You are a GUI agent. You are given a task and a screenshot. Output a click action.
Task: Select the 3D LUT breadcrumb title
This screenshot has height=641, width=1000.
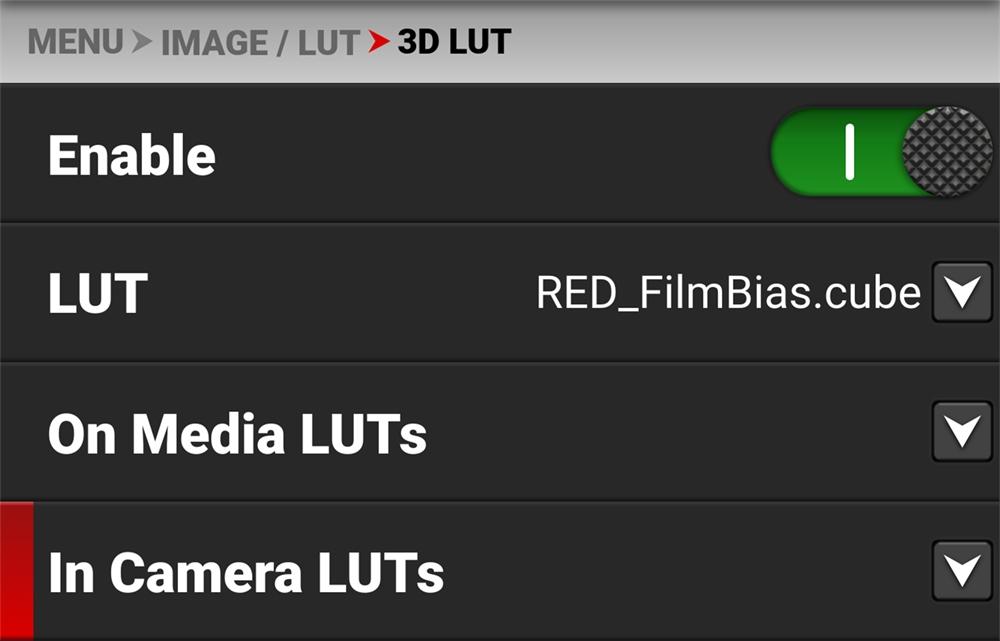point(454,42)
